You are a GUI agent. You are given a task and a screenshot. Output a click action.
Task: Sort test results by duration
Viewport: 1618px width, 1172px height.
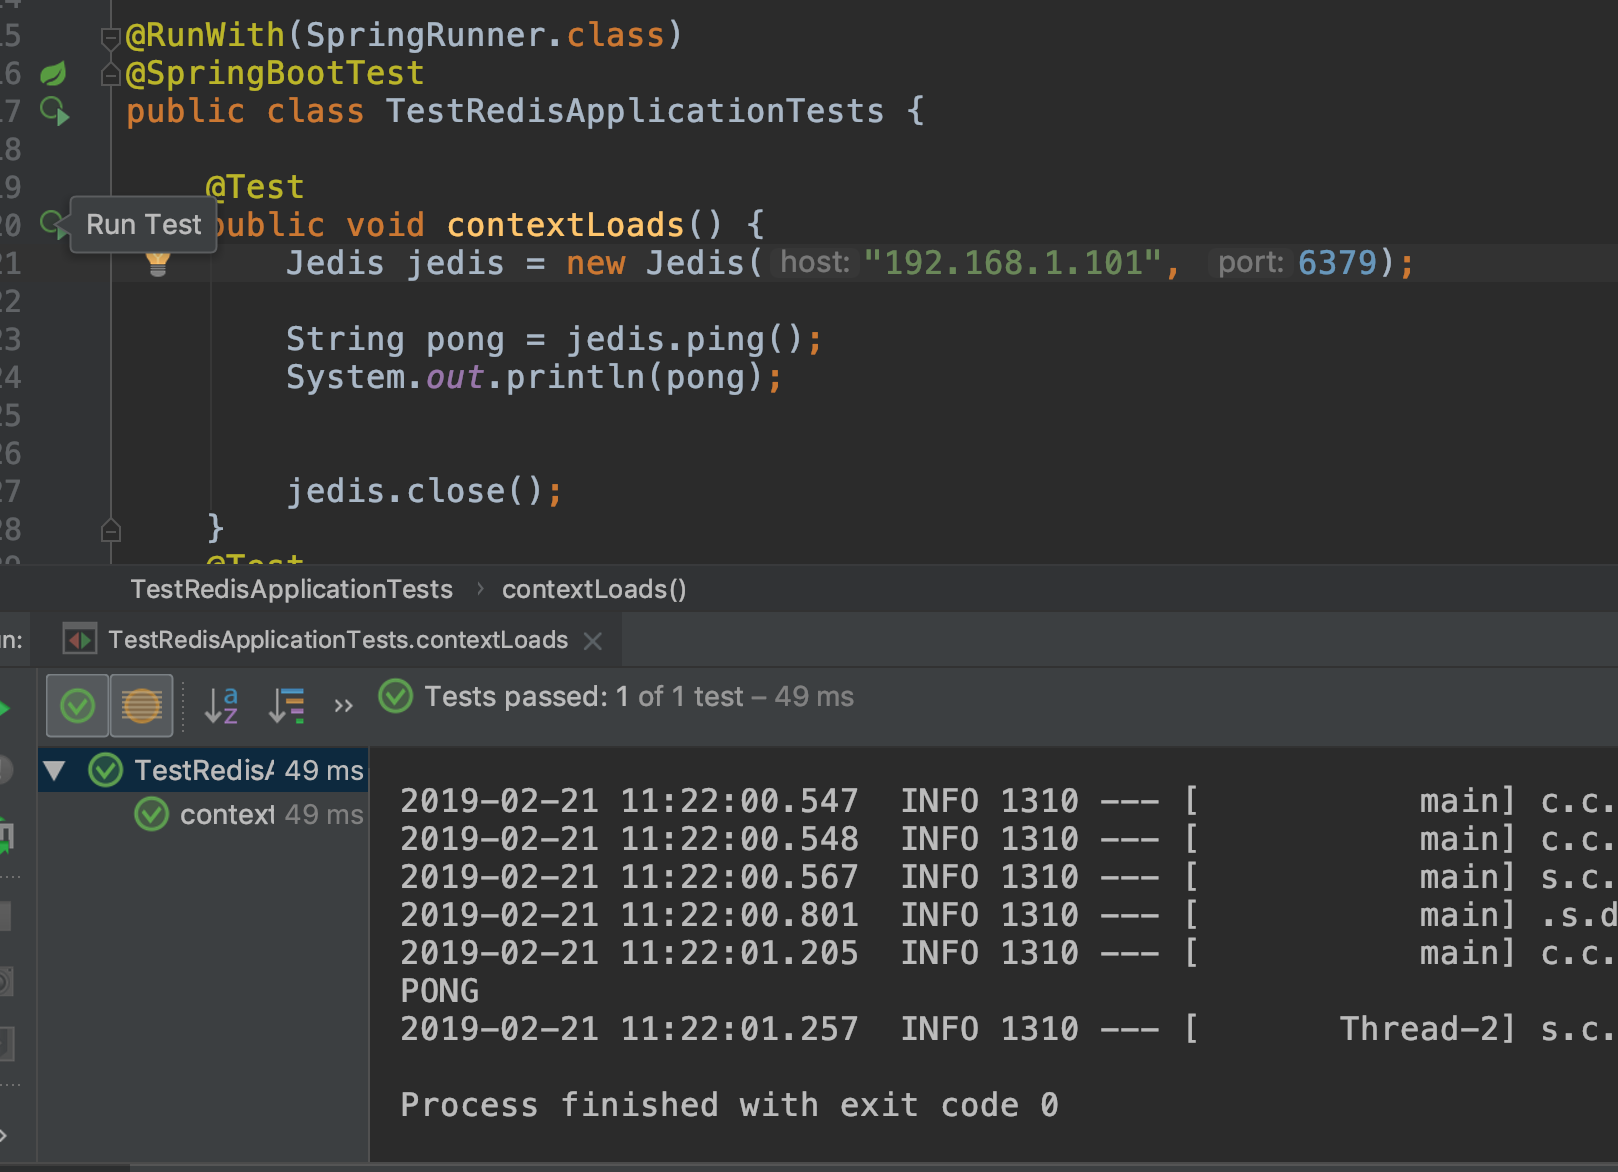(x=287, y=705)
